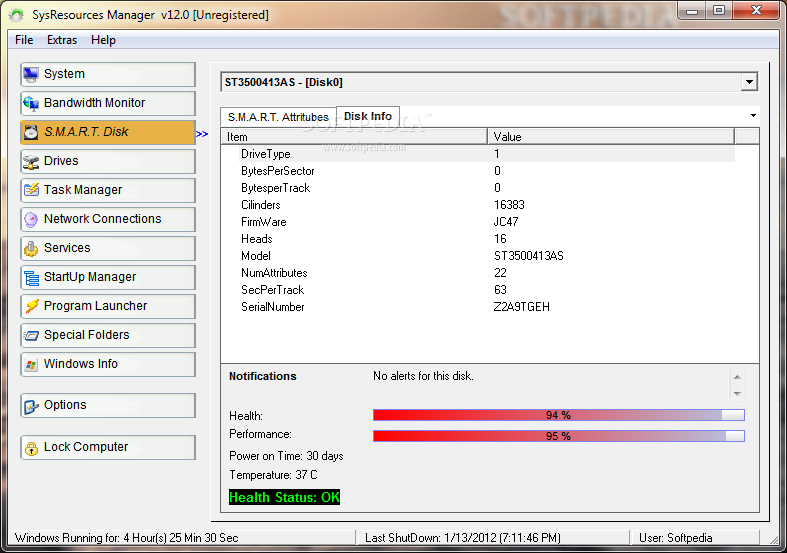The height and width of the screenshot is (553, 787).
Task: Open the Program Launcher label
Action: (95, 306)
